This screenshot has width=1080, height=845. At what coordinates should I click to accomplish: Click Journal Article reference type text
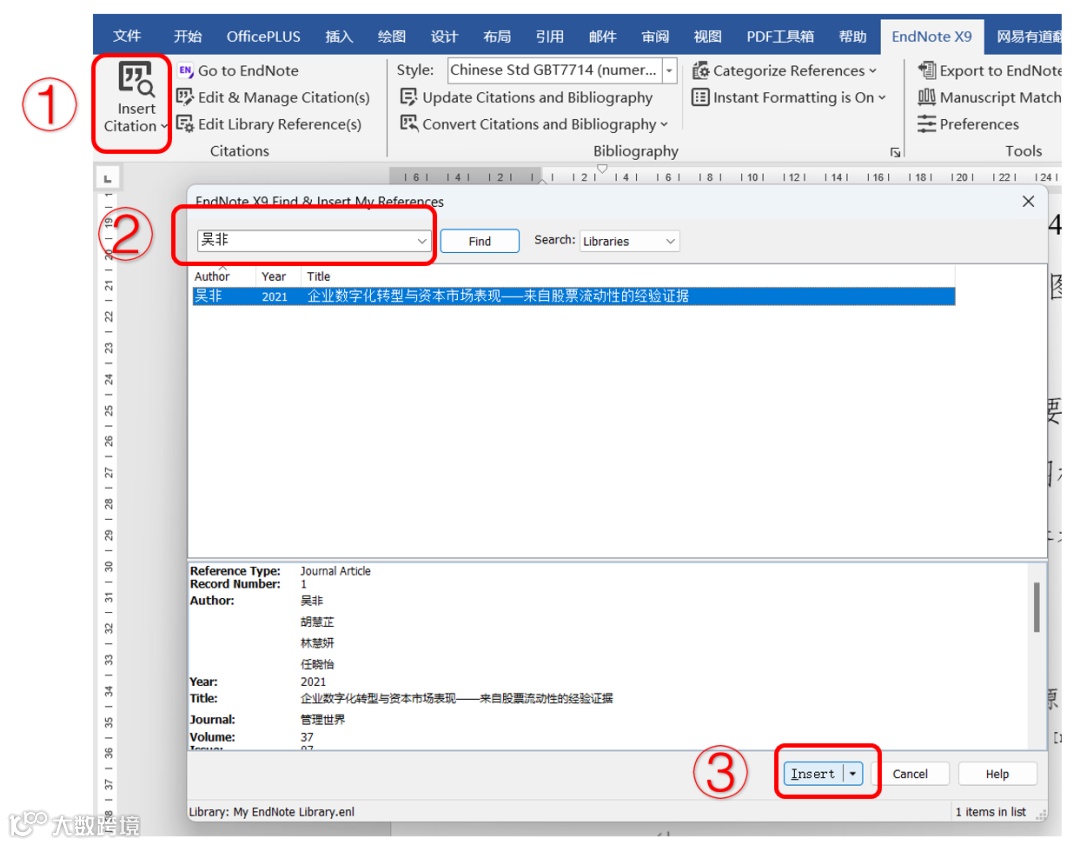tap(335, 571)
